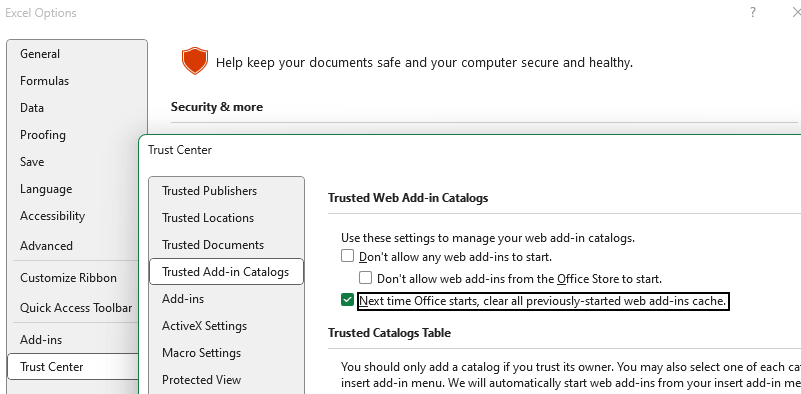Uncheck the clear web add-ins cache checkbox
Screen dimensions: 801x394
347,300
